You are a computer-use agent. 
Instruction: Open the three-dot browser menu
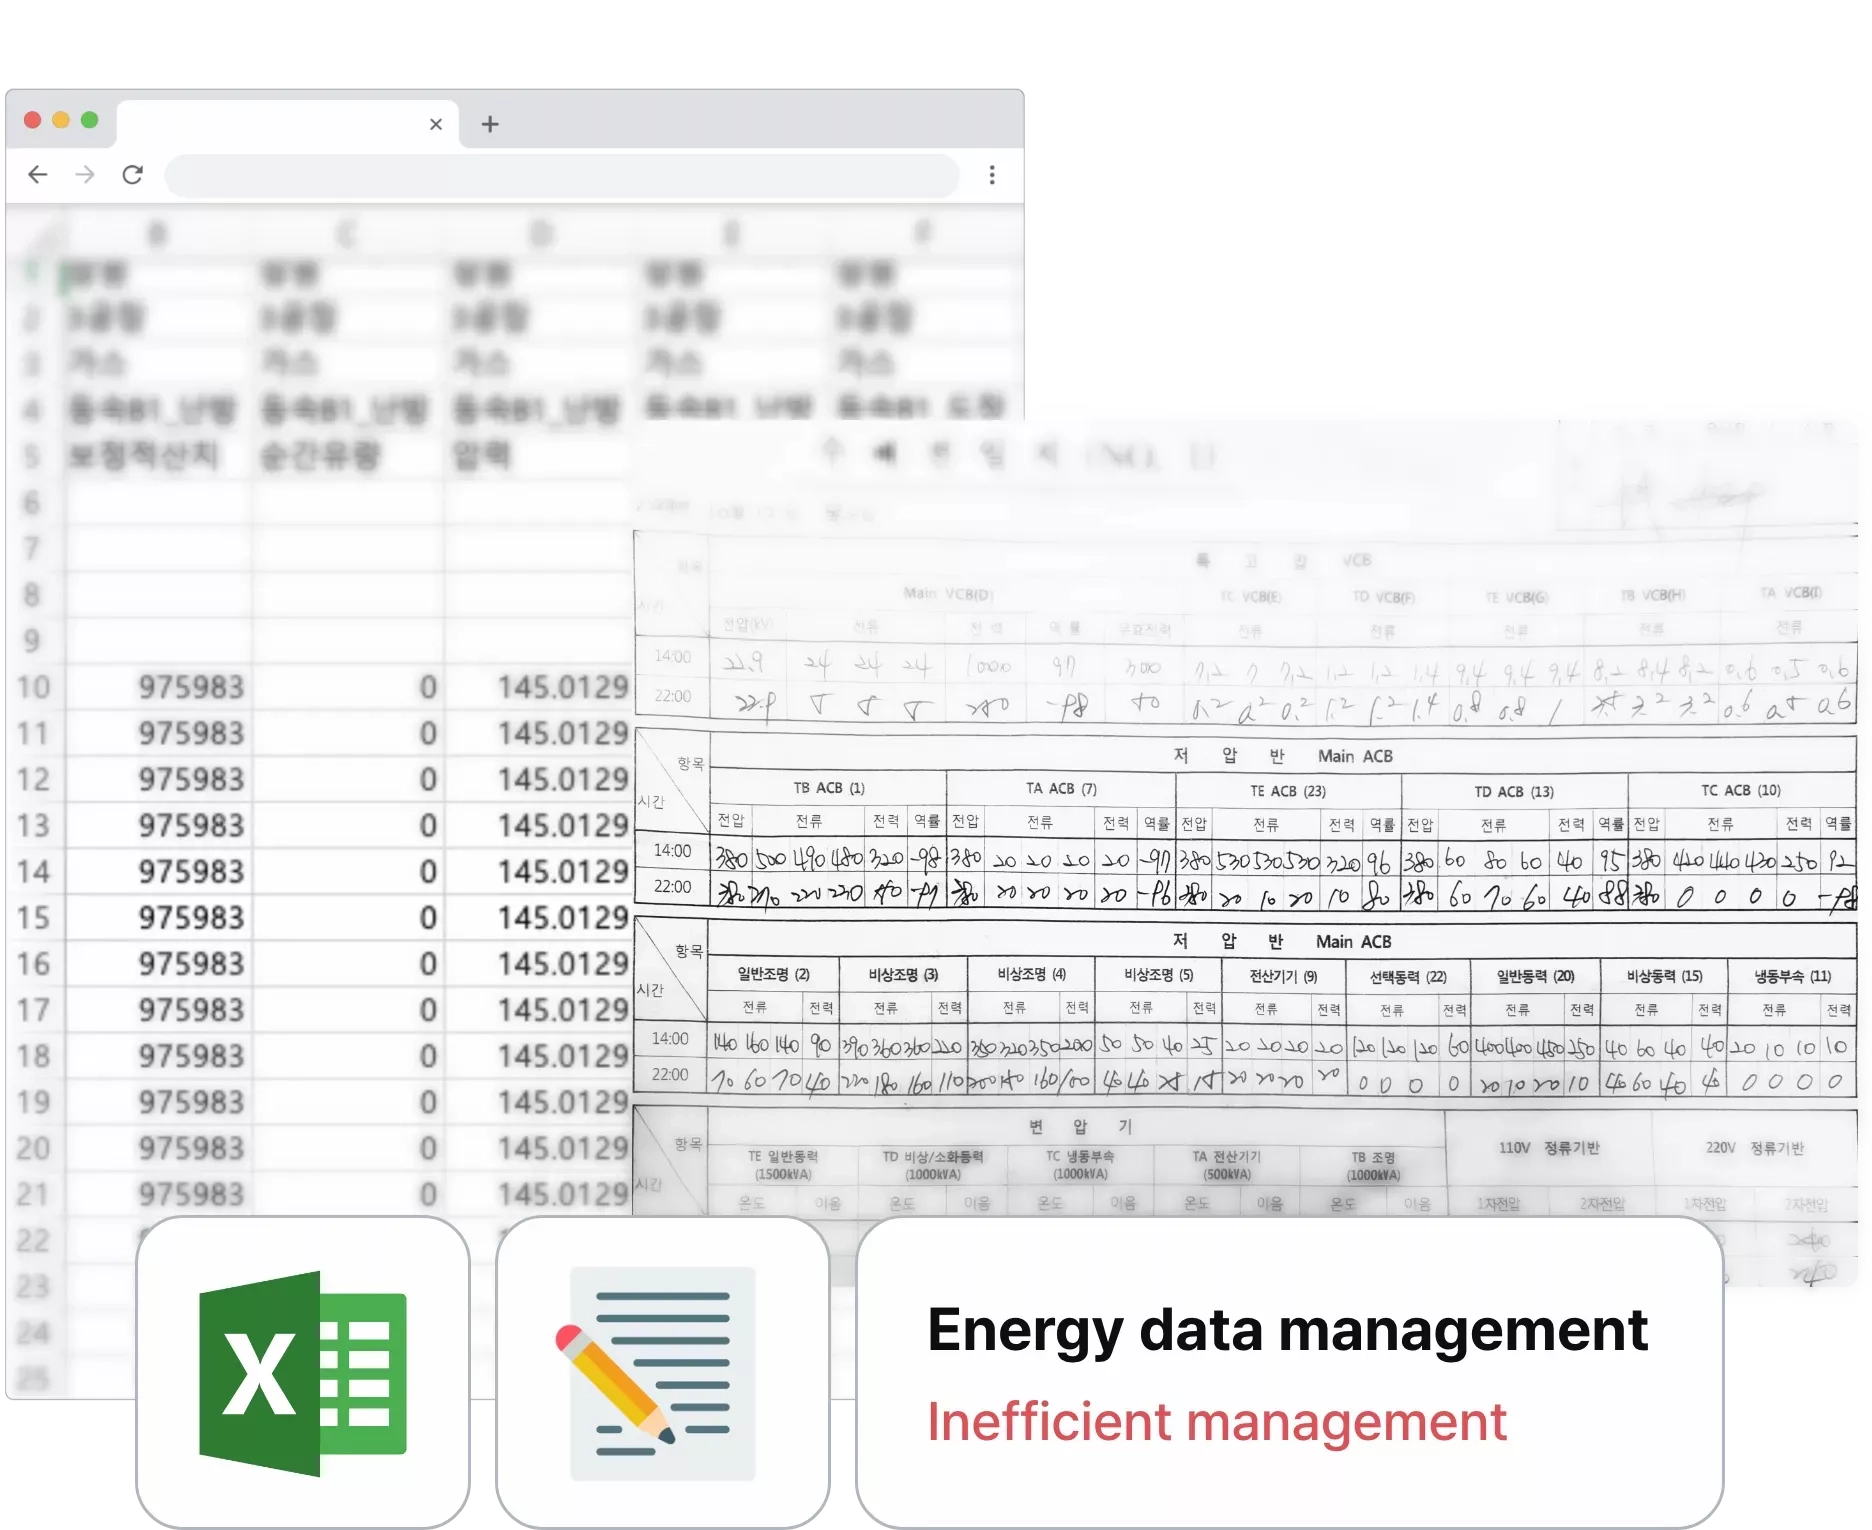[991, 175]
